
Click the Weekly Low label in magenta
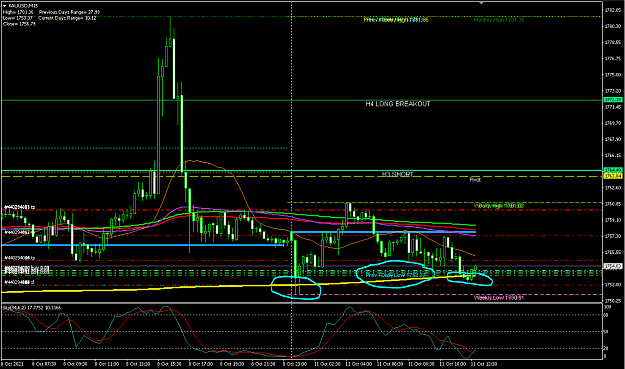(x=499, y=298)
